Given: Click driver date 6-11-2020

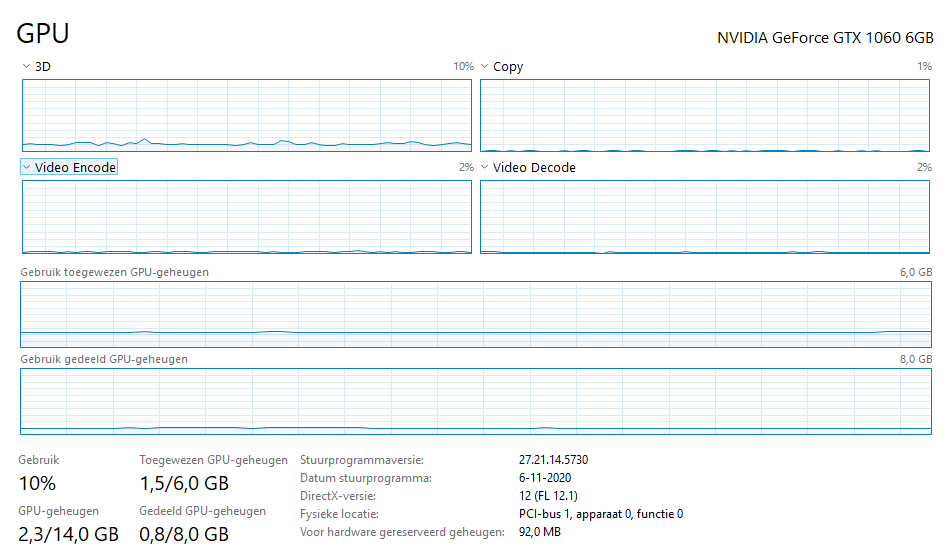Looking at the screenshot, I should pos(545,478).
